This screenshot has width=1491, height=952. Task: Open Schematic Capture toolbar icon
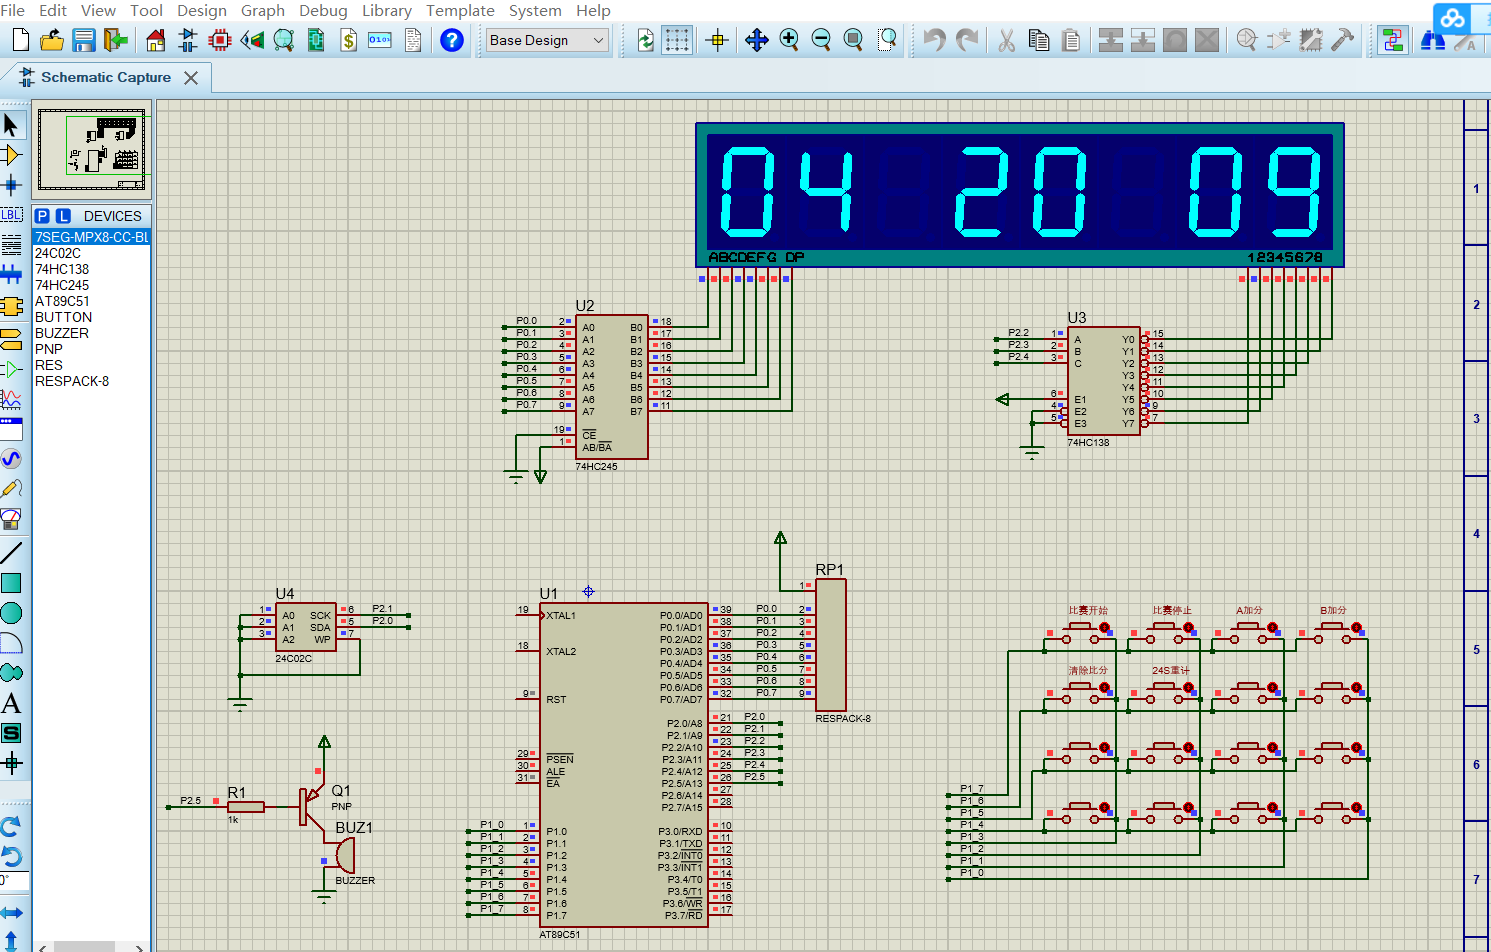tap(187, 40)
